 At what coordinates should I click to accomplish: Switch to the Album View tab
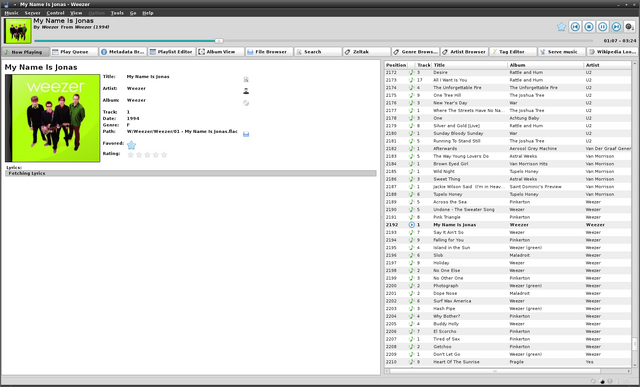(x=220, y=52)
